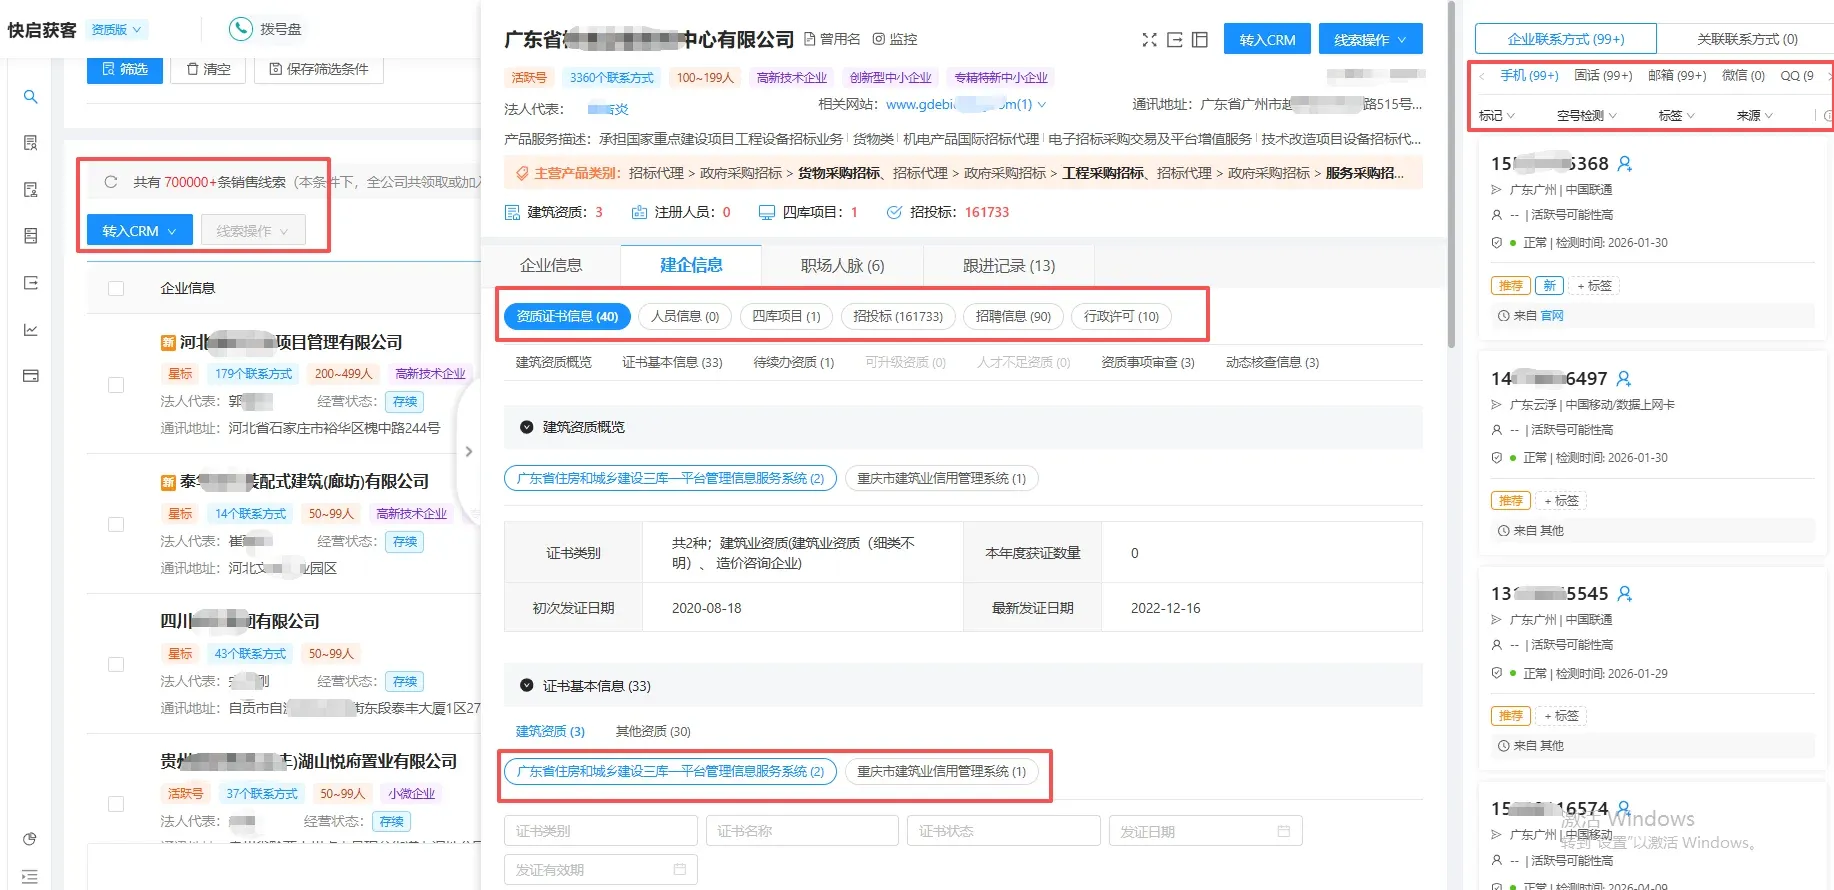Switch to 关联联系方式 (0) tab
Image resolution: width=1834 pixels, height=890 pixels.
click(x=1746, y=39)
